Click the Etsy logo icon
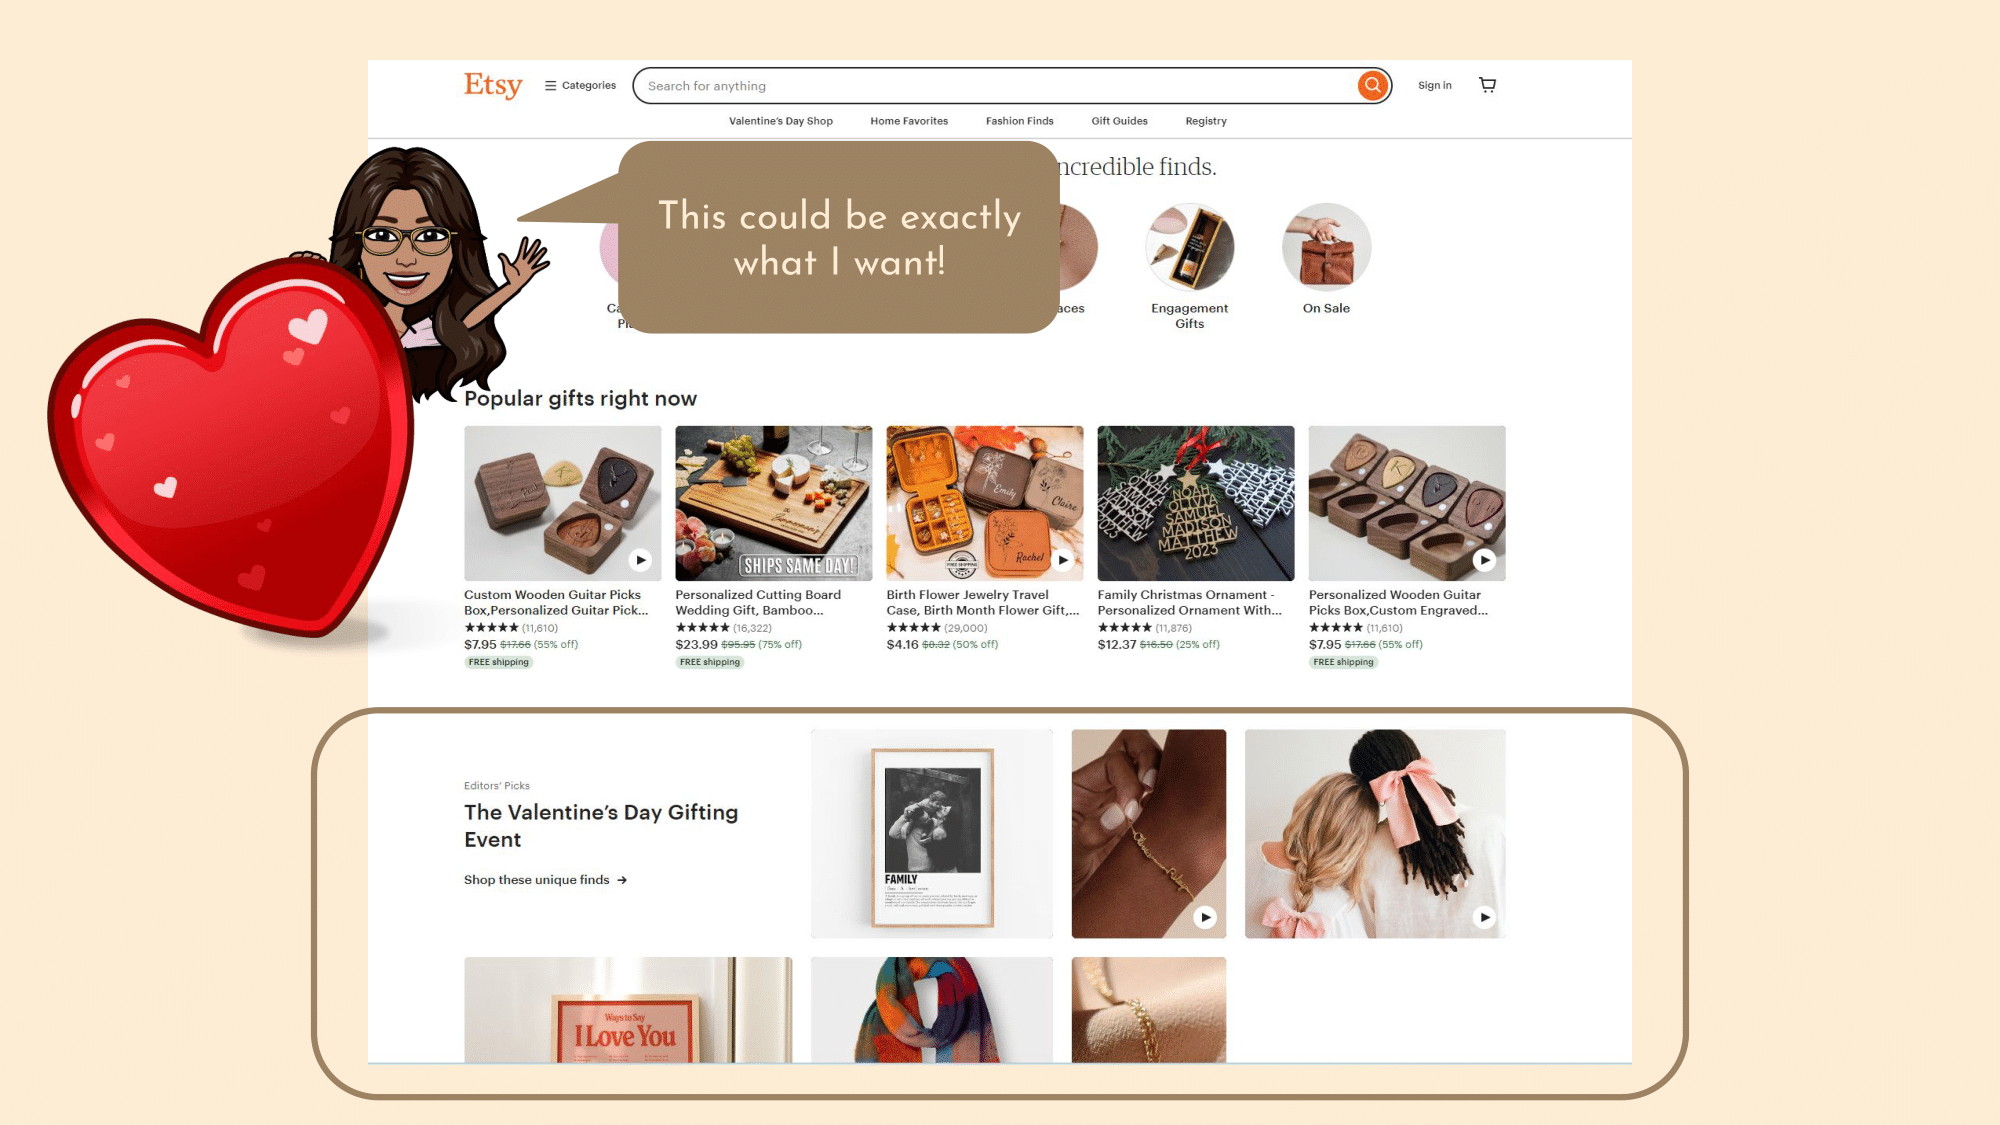The height and width of the screenshot is (1125, 2000). [492, 85]
